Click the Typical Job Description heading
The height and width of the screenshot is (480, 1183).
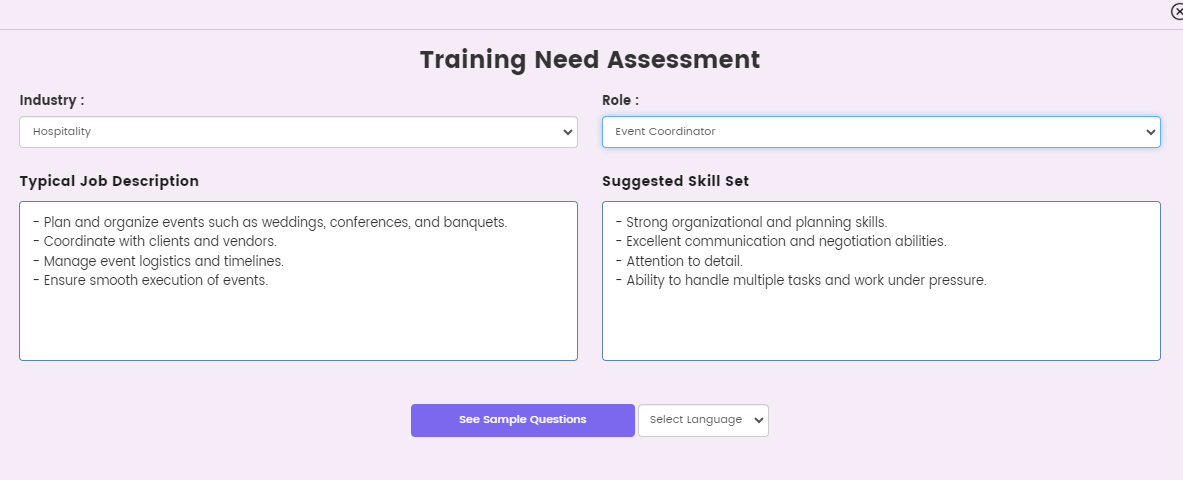point(109,181)
